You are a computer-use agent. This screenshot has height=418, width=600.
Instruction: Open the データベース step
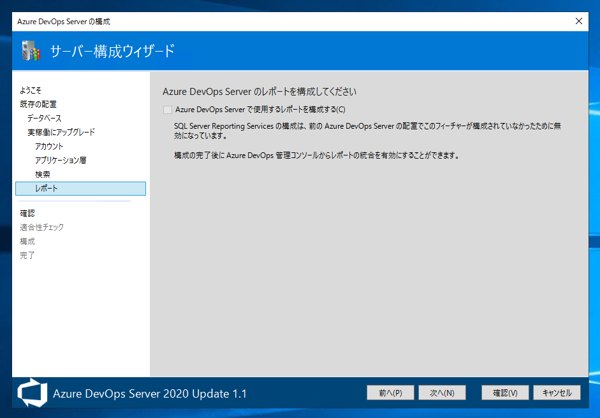[44, 118]
